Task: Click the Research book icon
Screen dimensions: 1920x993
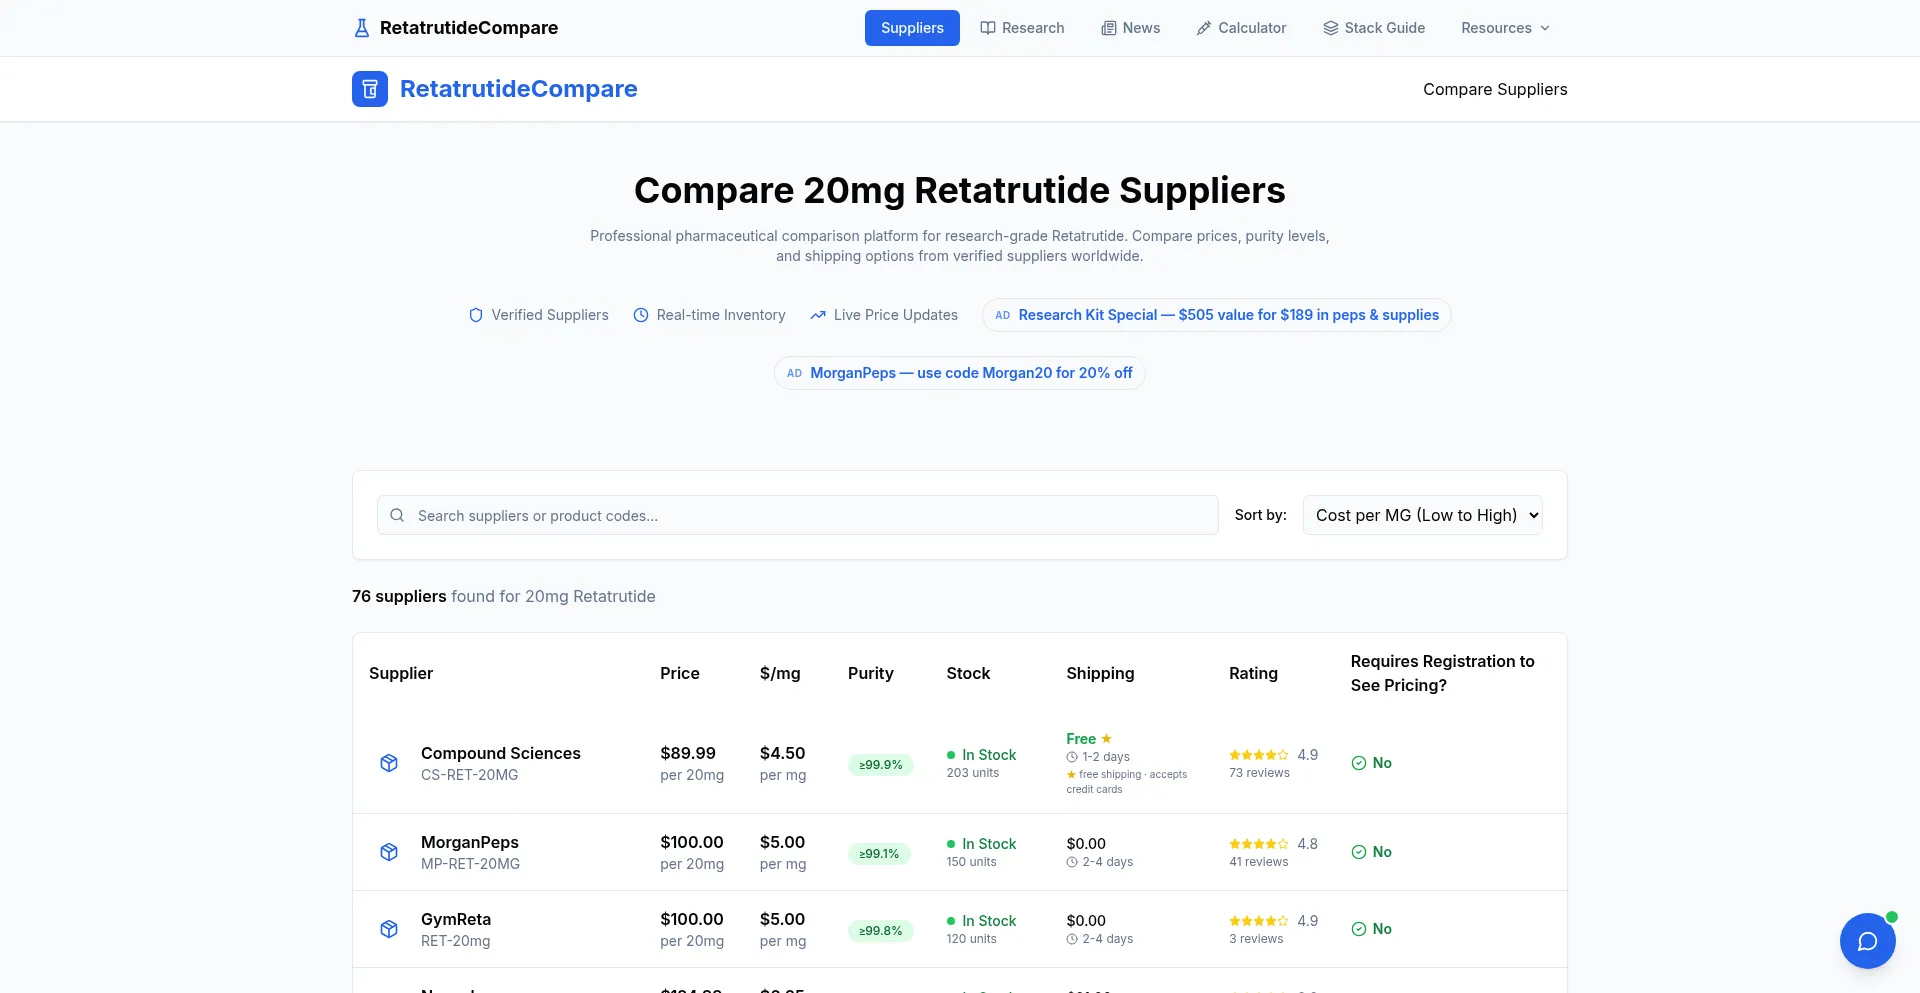Action: pyautogui.click(x=988, y=28)
